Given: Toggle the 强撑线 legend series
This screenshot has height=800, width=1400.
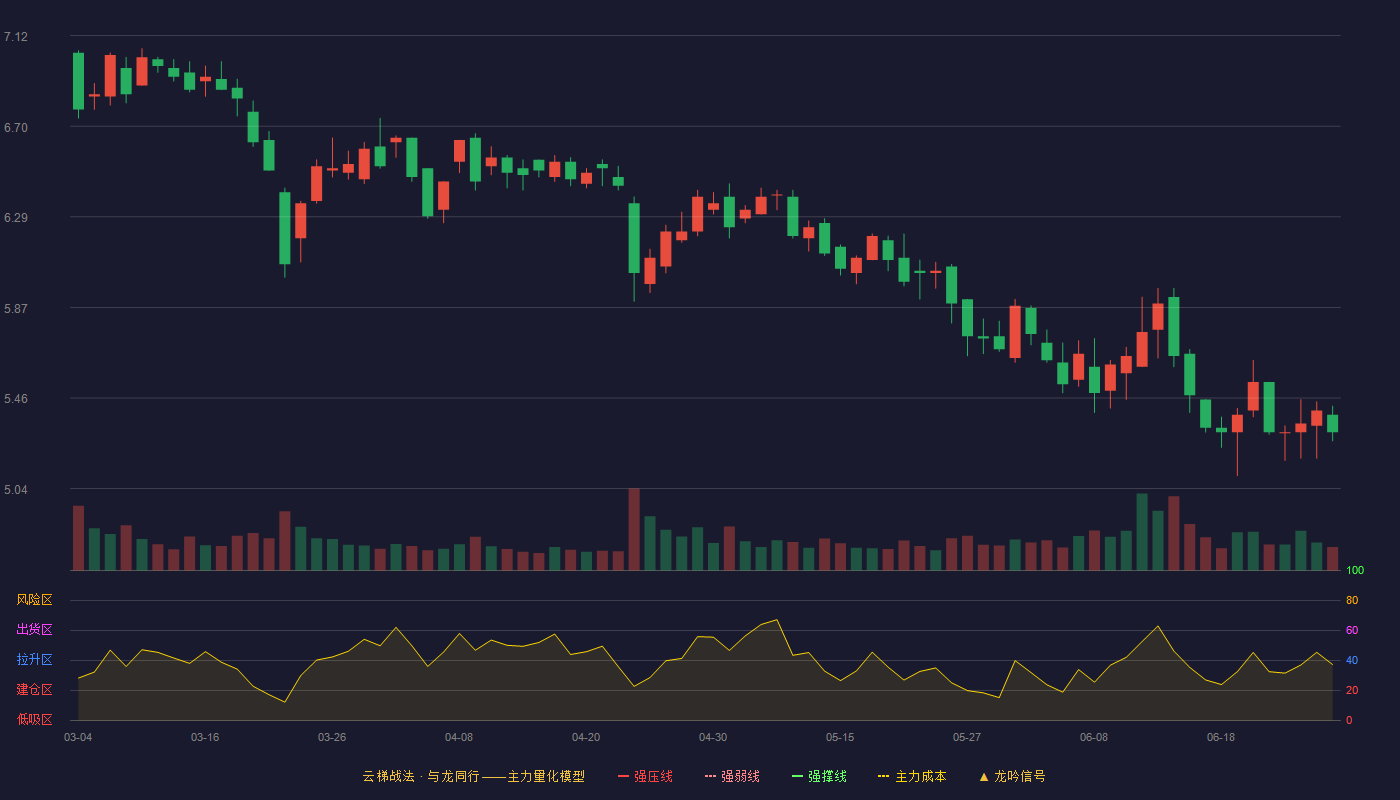Looking at the screenshot, I should [819, 776].
